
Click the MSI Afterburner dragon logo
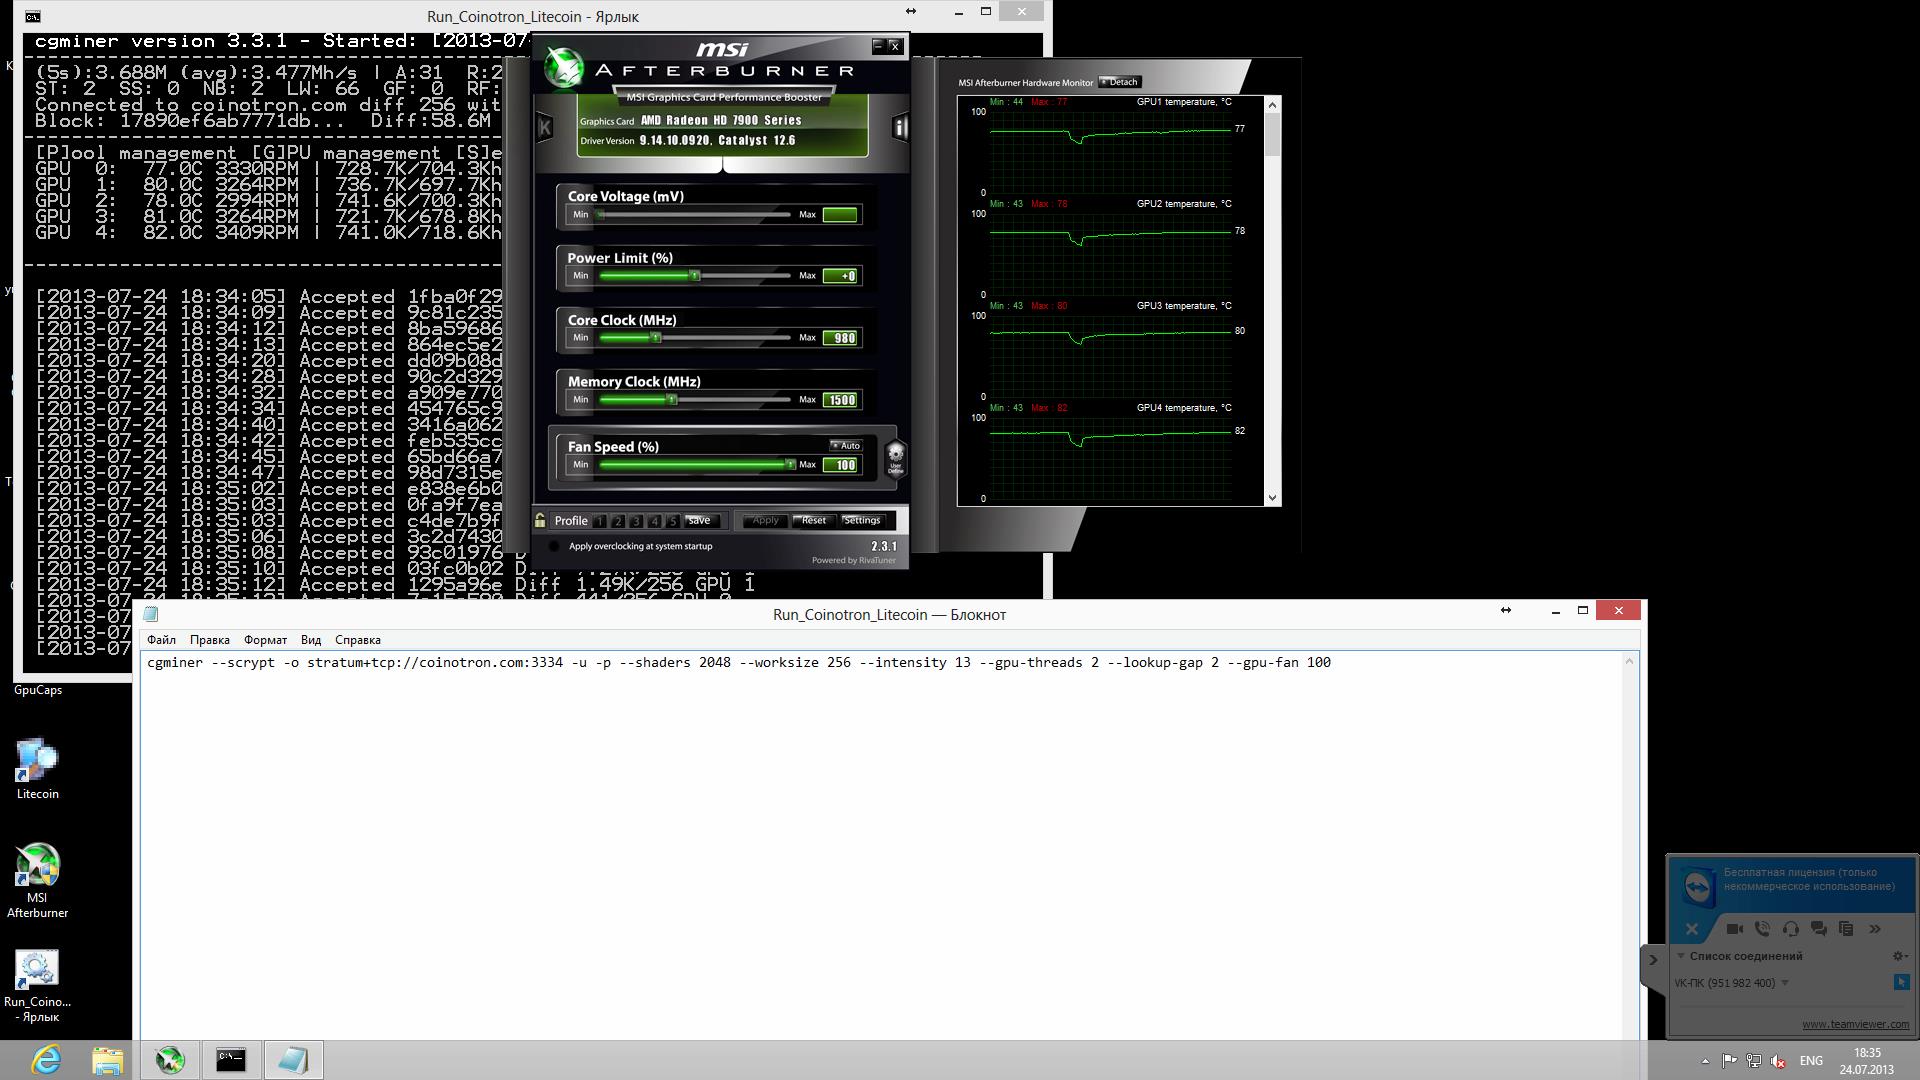563,67
